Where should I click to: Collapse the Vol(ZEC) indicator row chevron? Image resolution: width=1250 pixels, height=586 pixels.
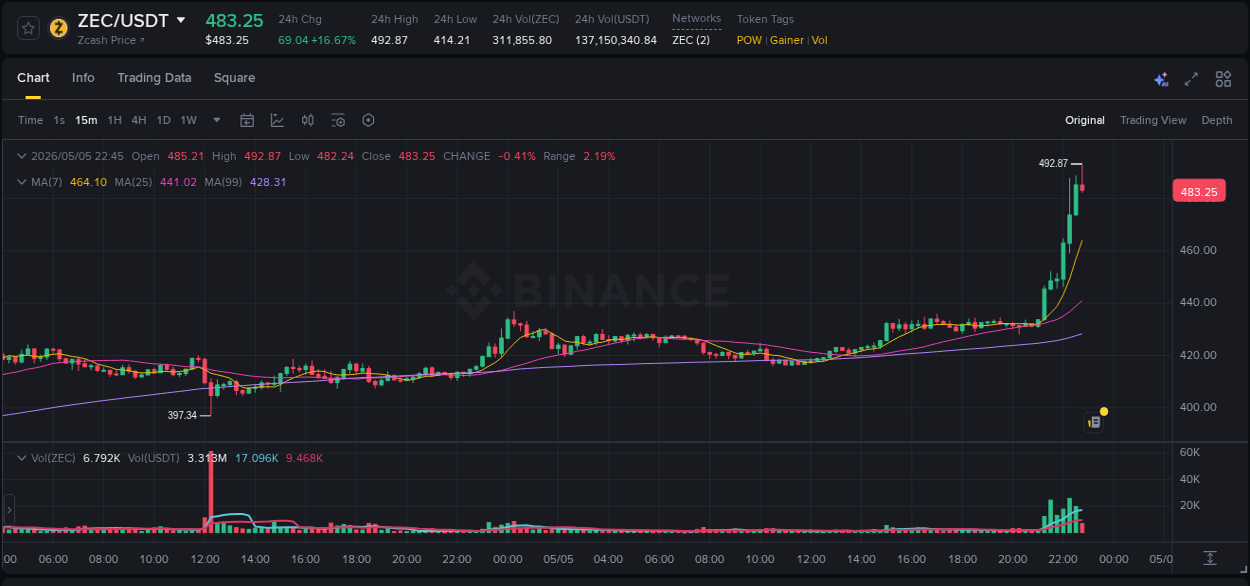click(21, 458)
